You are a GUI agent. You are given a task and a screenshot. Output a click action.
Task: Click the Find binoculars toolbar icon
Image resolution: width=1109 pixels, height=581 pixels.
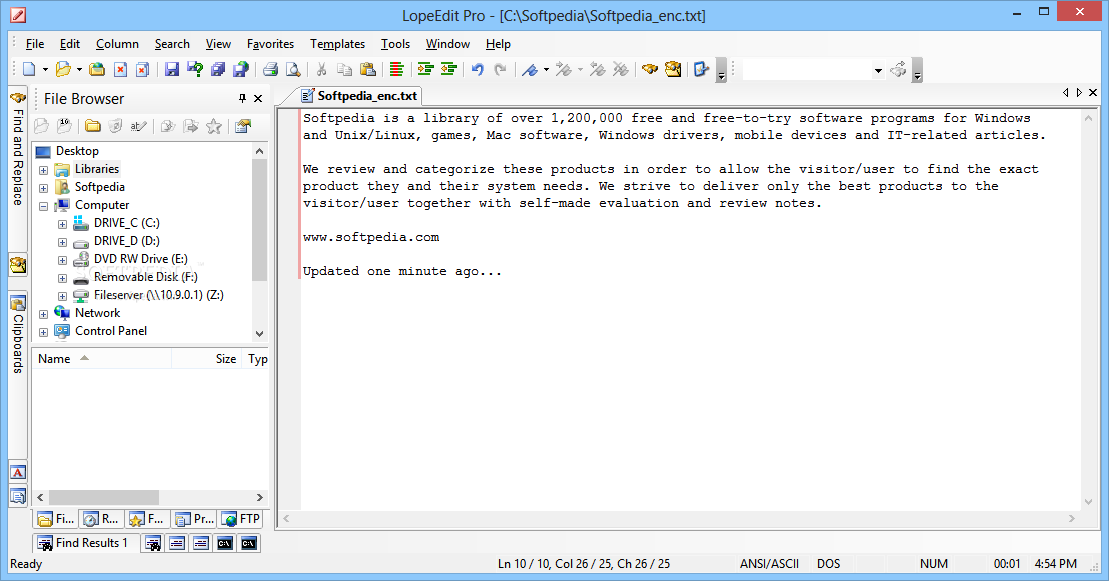coord(650,69)
